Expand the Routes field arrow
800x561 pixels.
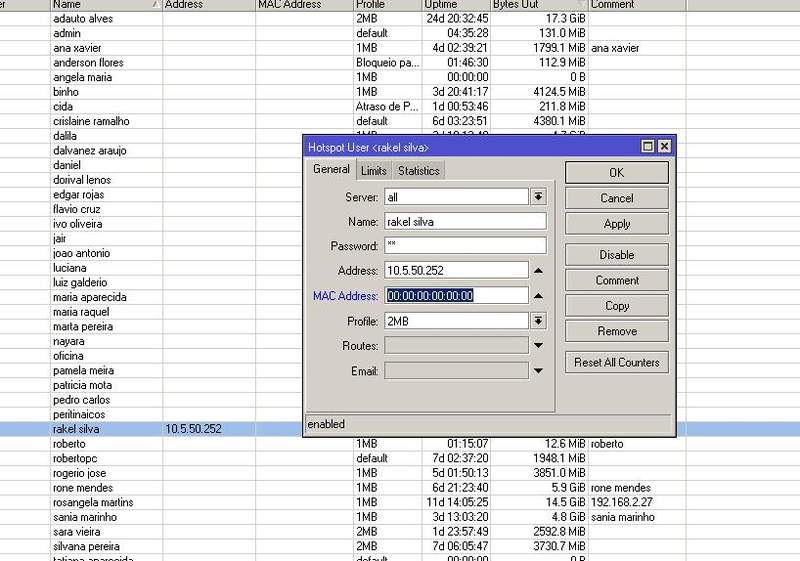[538, 345]
